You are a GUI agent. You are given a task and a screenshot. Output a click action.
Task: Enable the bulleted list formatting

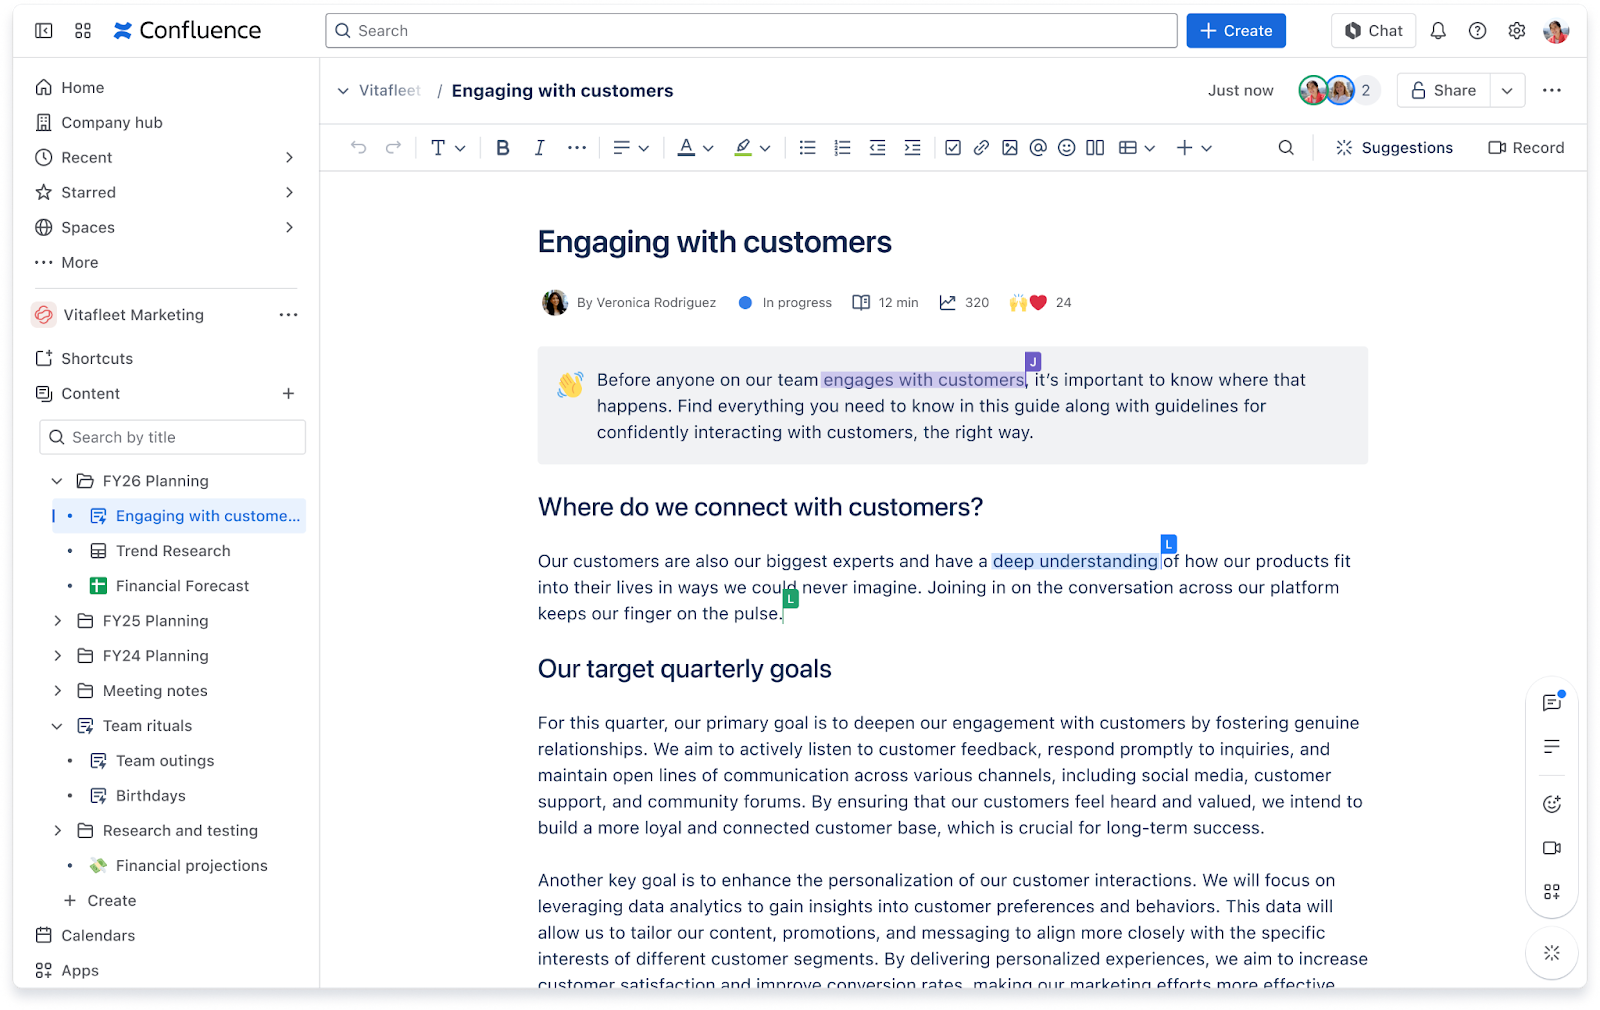tap(807, 147)
